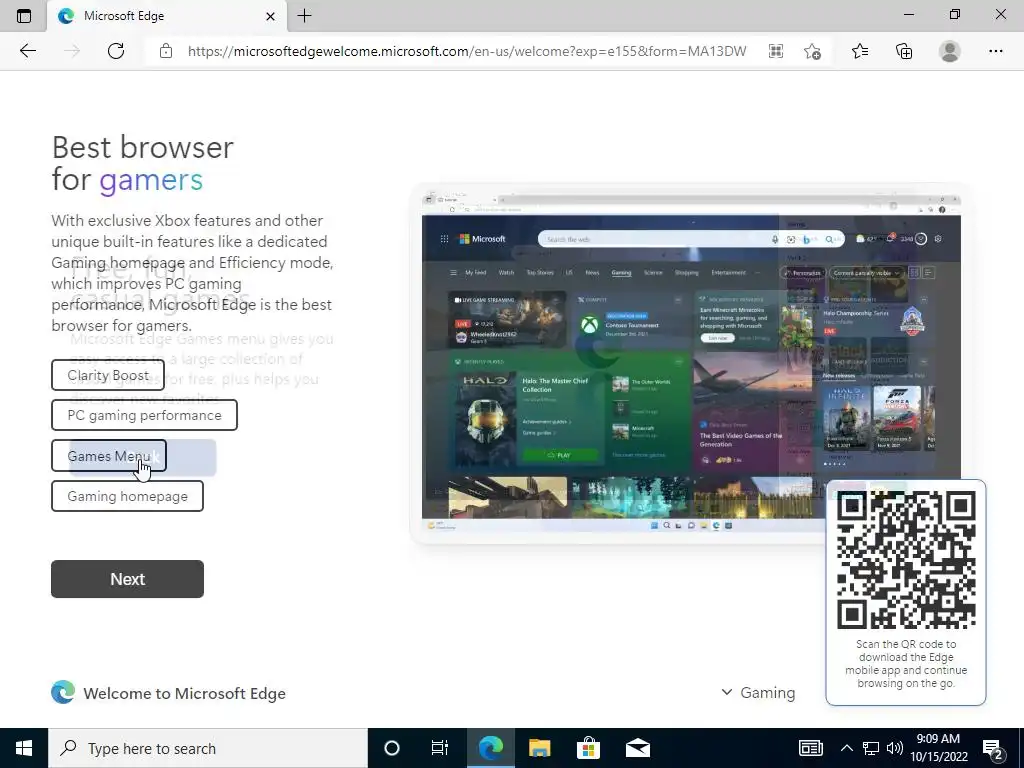Viewport: 1024px width, 768px height.
Task: Open the Favorites list
Action: (860, 51)
